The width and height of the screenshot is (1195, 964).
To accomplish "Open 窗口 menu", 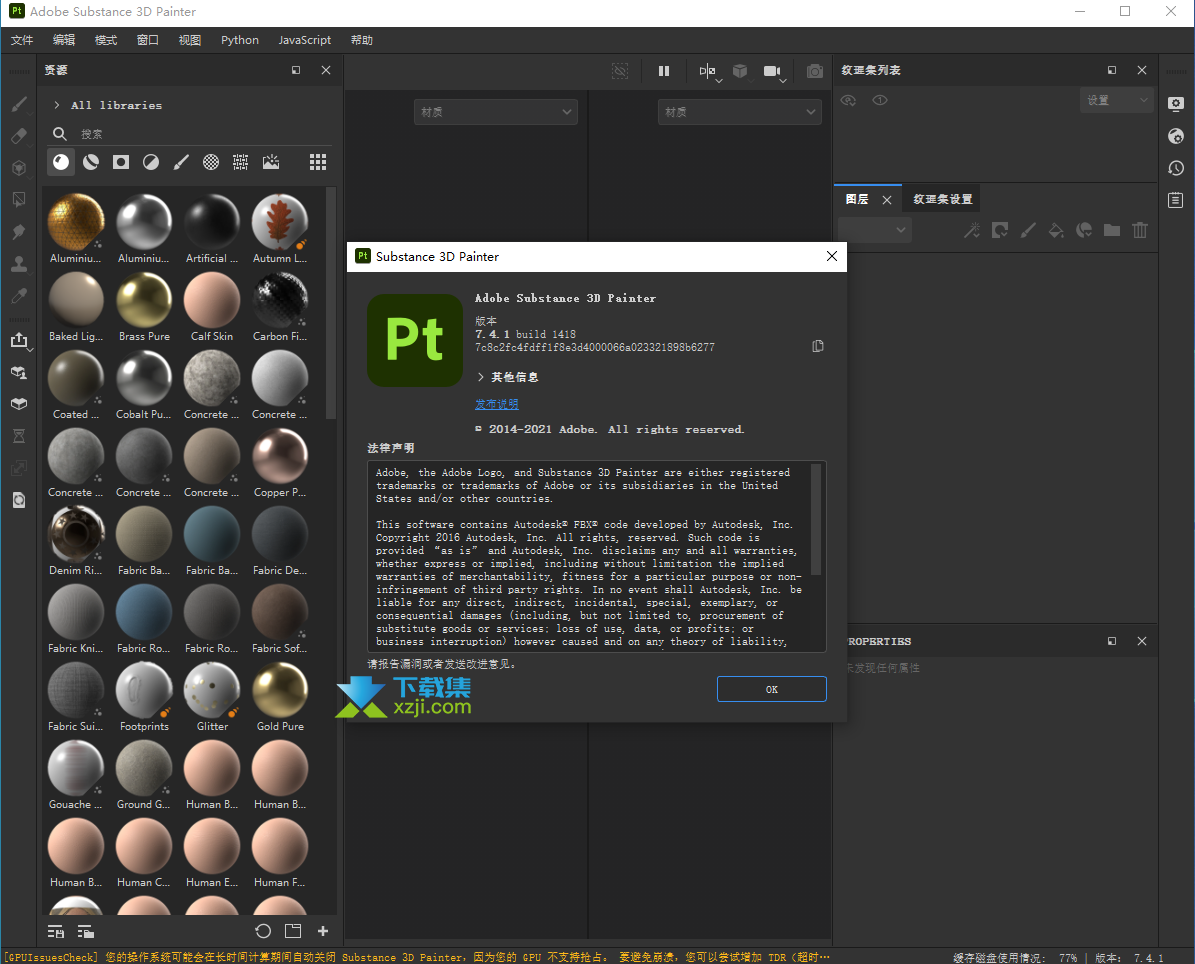I will (x=148, y=40).
